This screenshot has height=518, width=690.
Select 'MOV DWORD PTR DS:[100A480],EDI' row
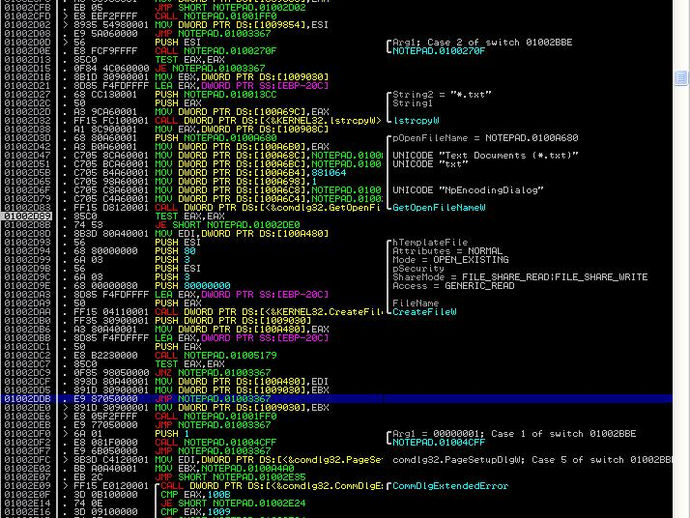[242, 382]
